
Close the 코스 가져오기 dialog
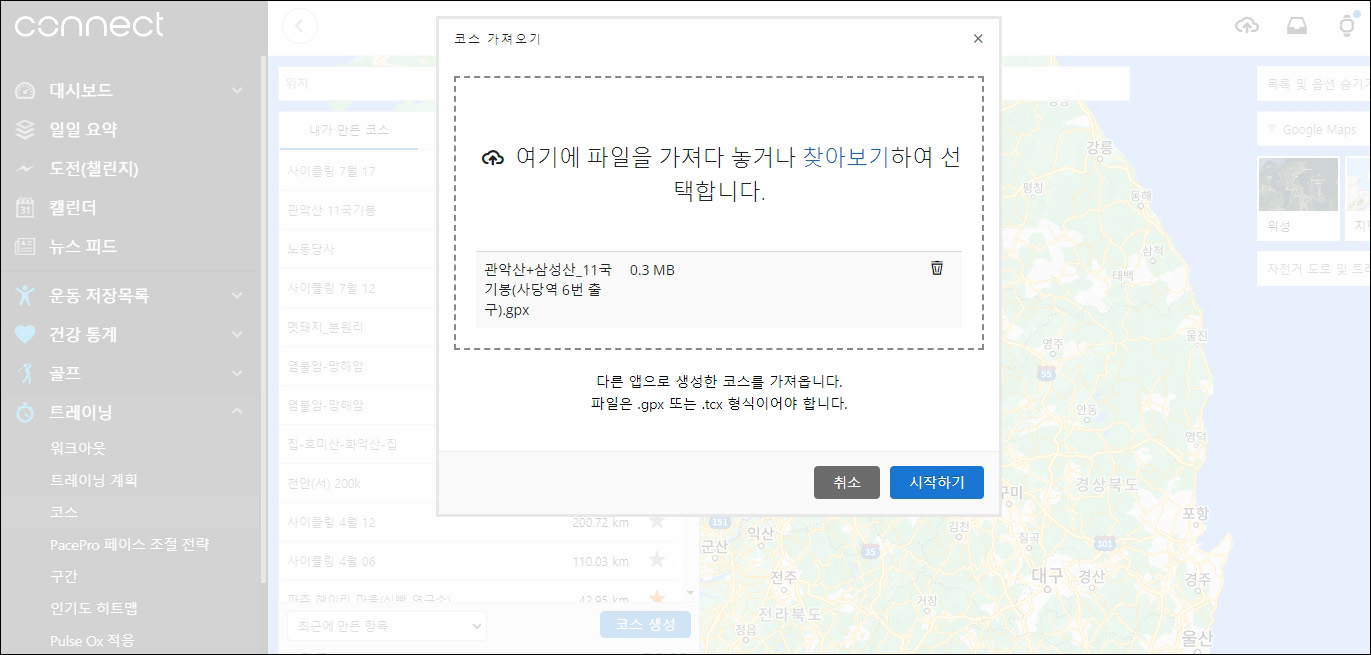[978, 39]
